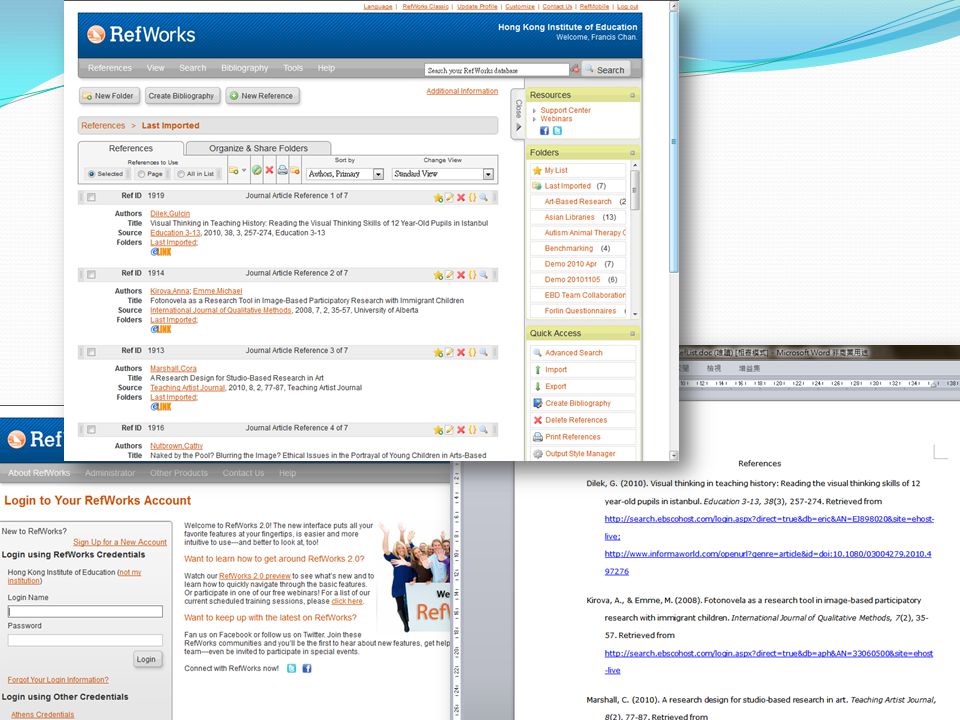The height and width of the screenshot is (720, 960).
Task: Check the box for Ref ID 1919
Action: pyautogui.click(x=91, y=197)
